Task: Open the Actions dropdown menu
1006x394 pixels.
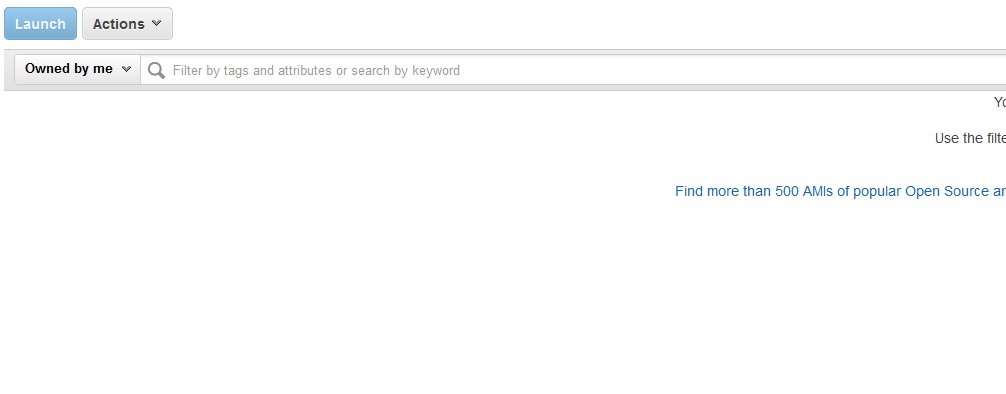Action: coord(127,24)
